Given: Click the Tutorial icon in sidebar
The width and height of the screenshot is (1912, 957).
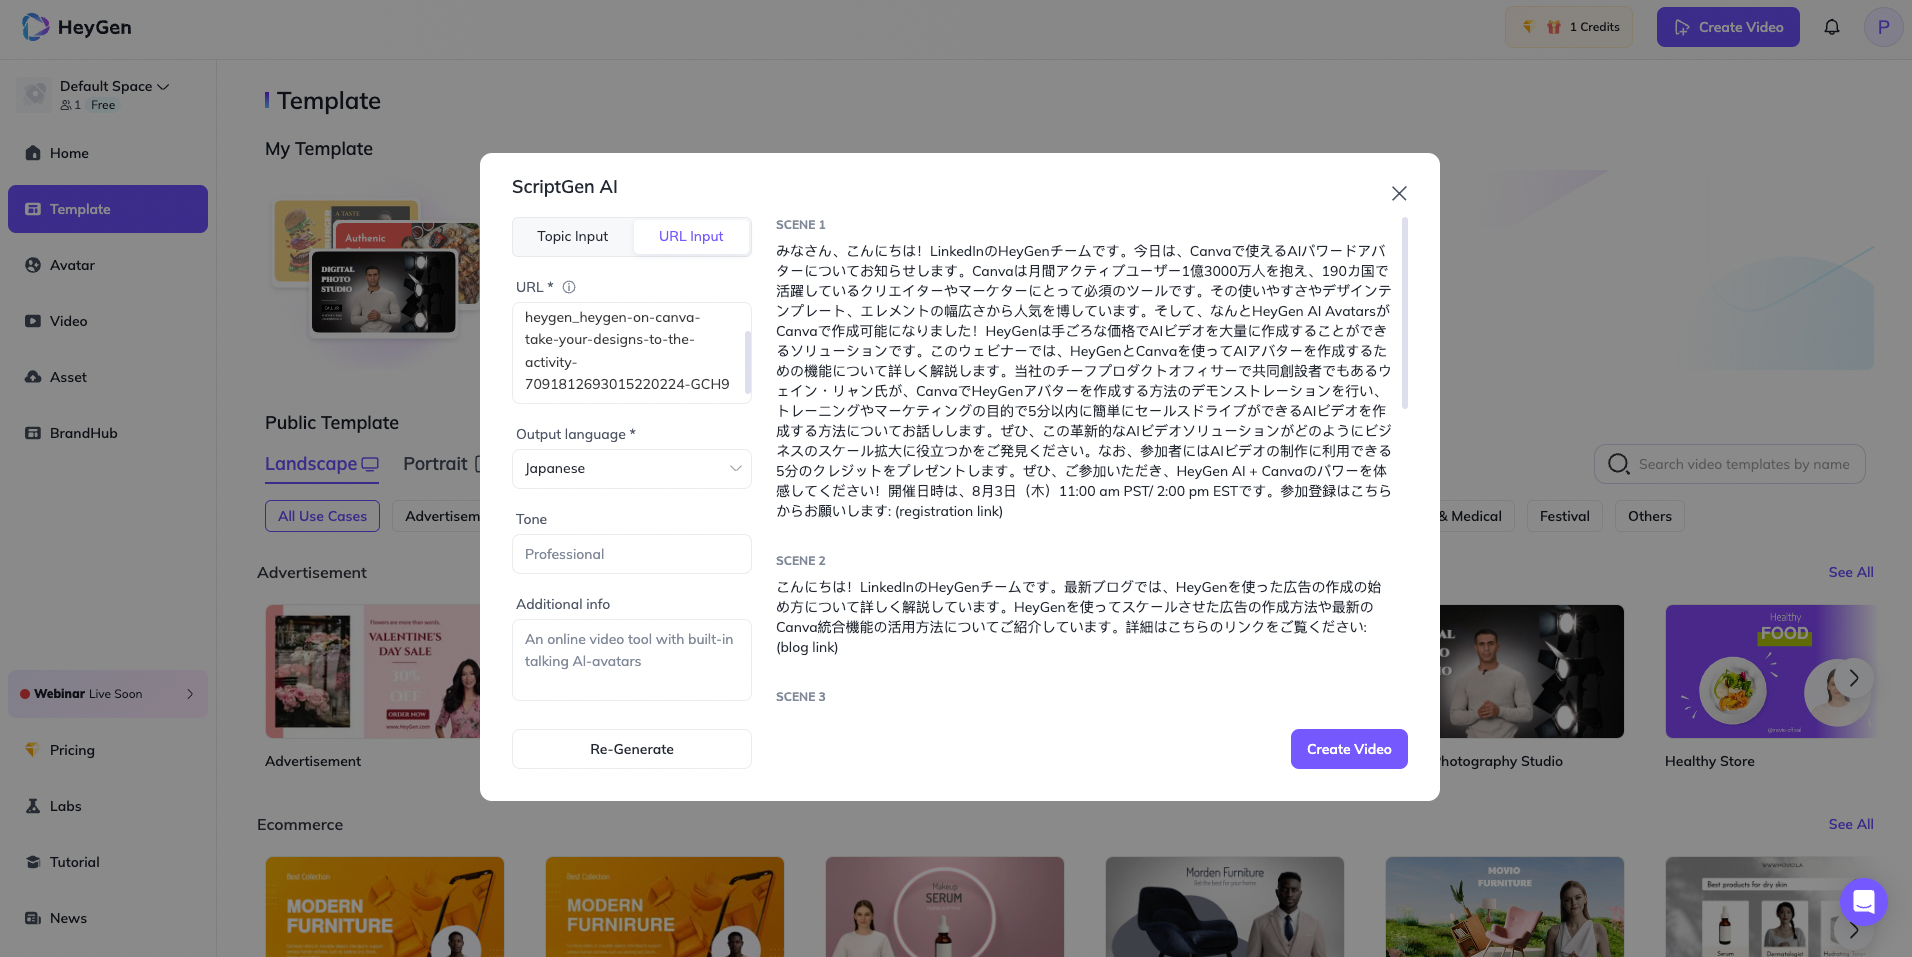Looking at the screenshot, I should (33, 862).
